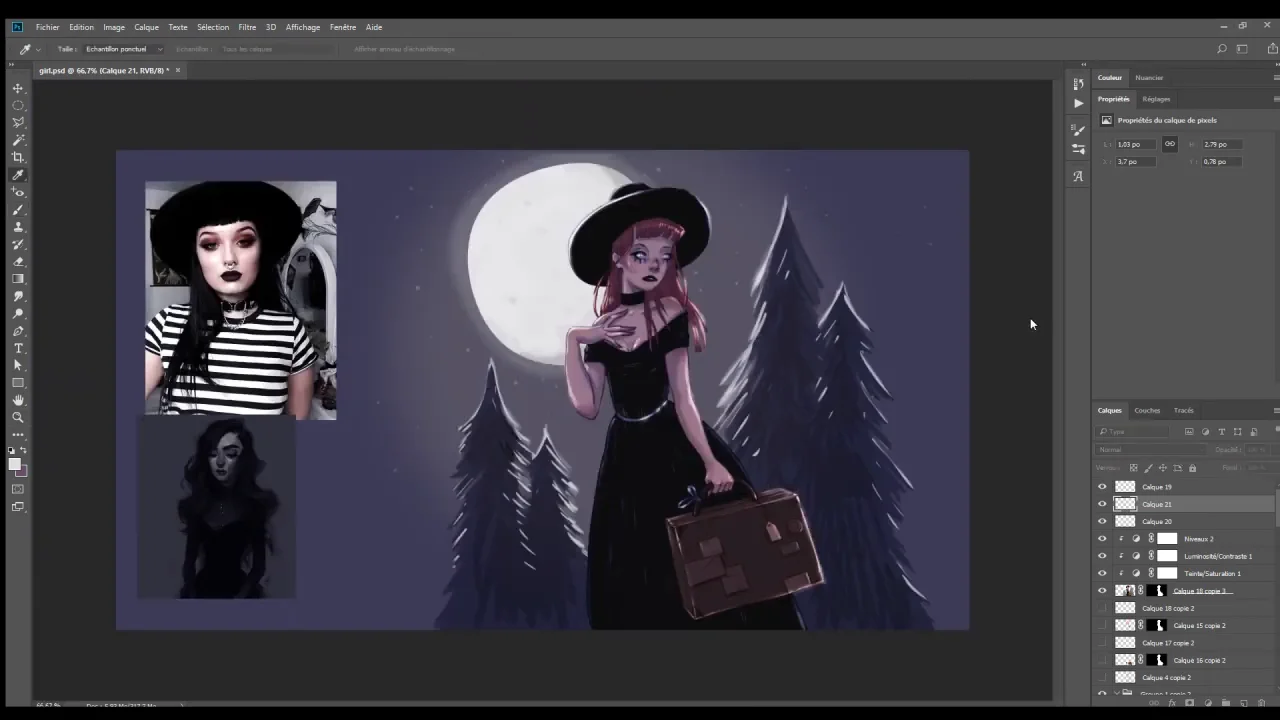Switch to the Couches tab
This screenshot has height=720, width=1280.
1147,411
